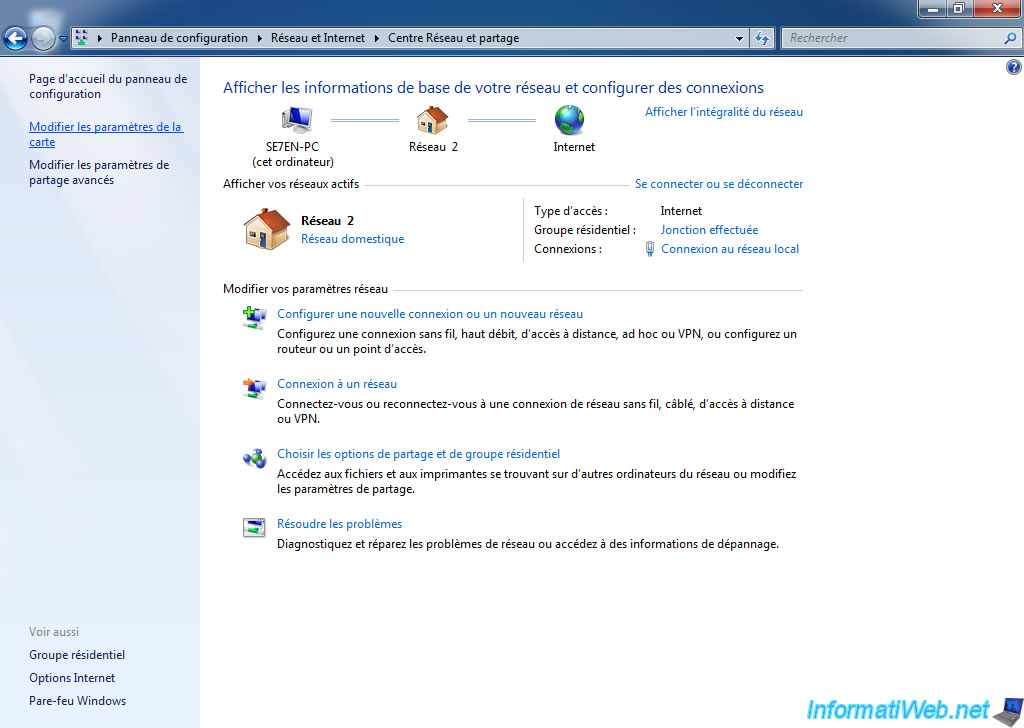Open Modifier les paramètres de la carte
The width and height of the screenshot is (1024, 728).
106,135
